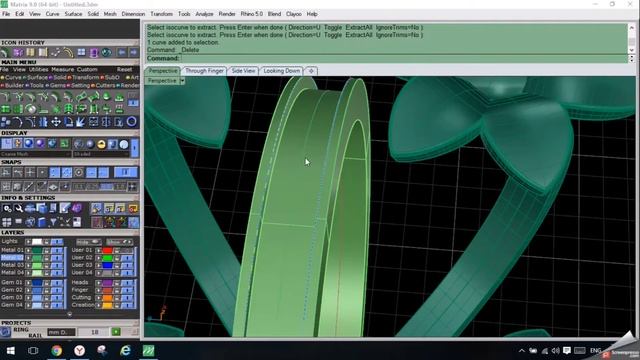Click the four-viewport layout icon in Info & Settings
The height and width of the screenshot is (360, 640).
pyautogui.click(x=7, y=222)
